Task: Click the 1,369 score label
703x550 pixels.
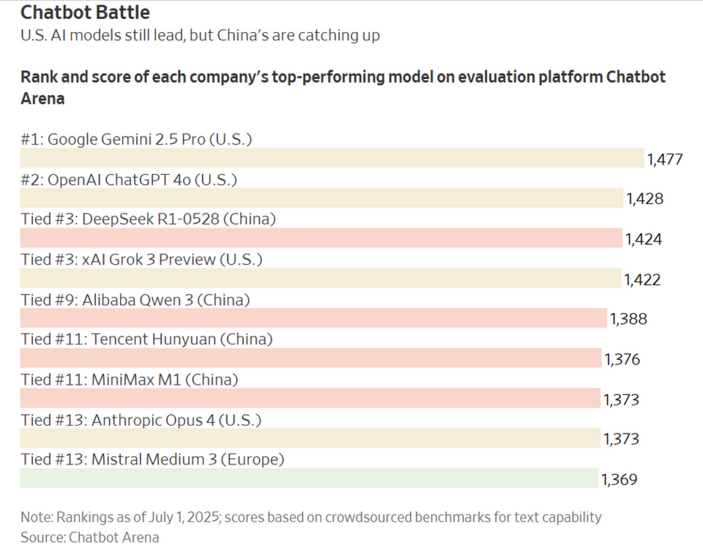Action: [619, 480]
